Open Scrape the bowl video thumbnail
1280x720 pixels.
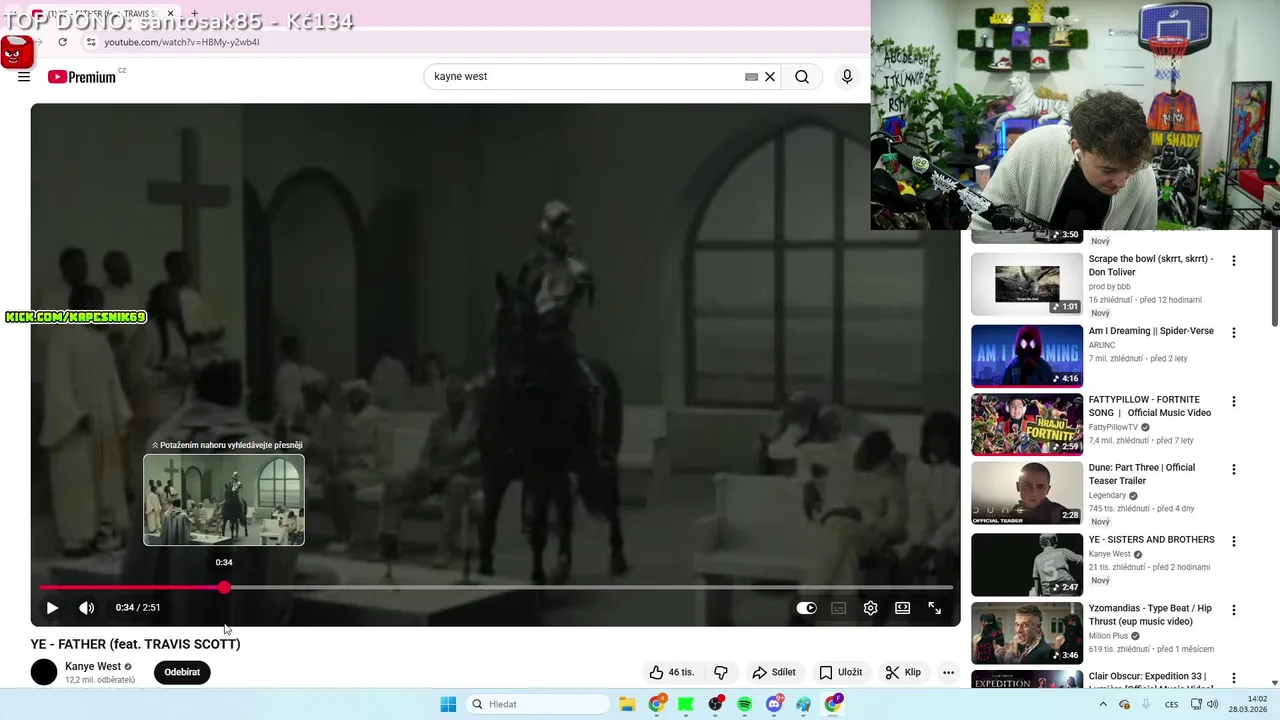tap(1027, 284)
